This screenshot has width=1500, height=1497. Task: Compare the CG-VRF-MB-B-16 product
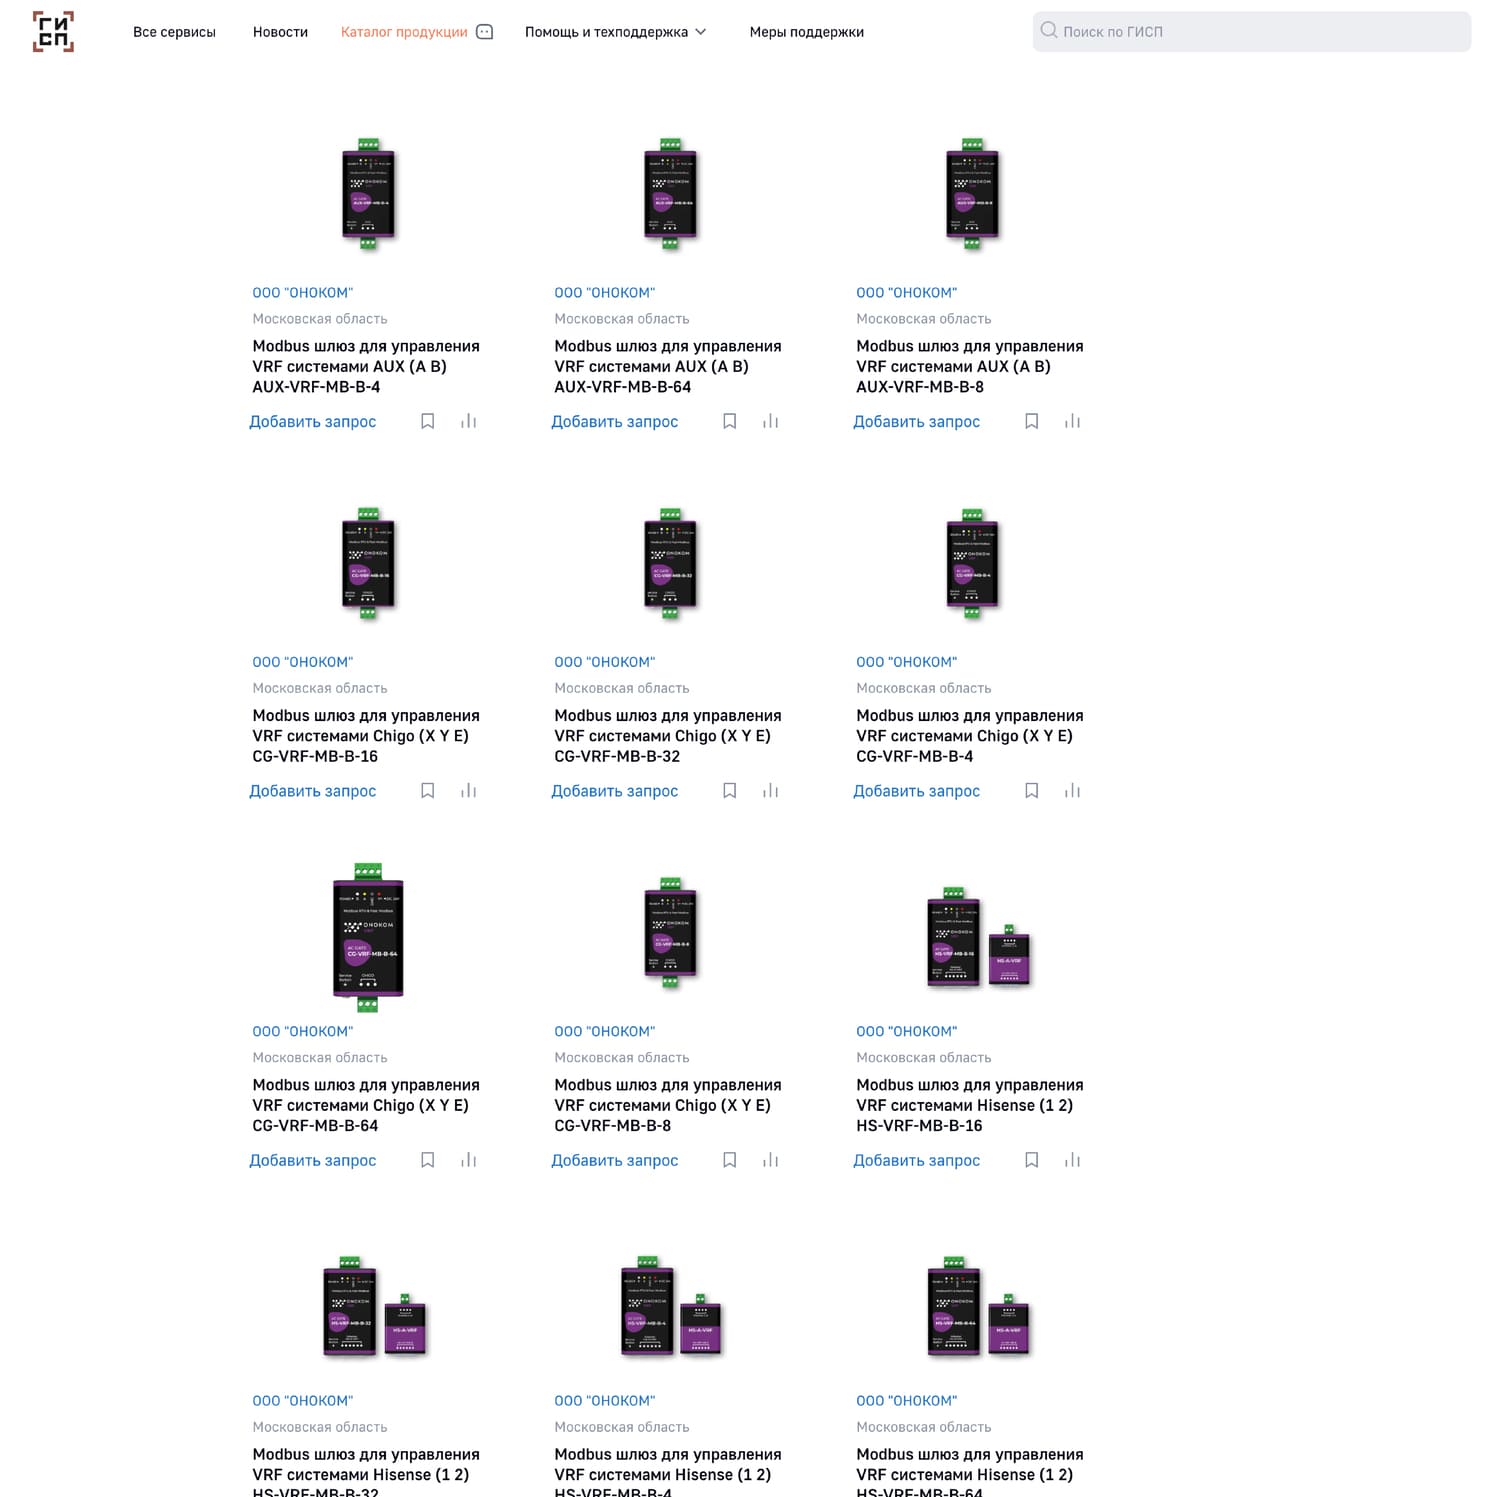pos(468,791)
